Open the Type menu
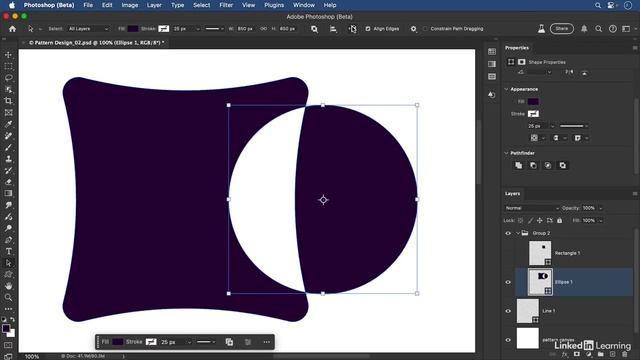The image size is (640, 360). [x=177, y=5]
